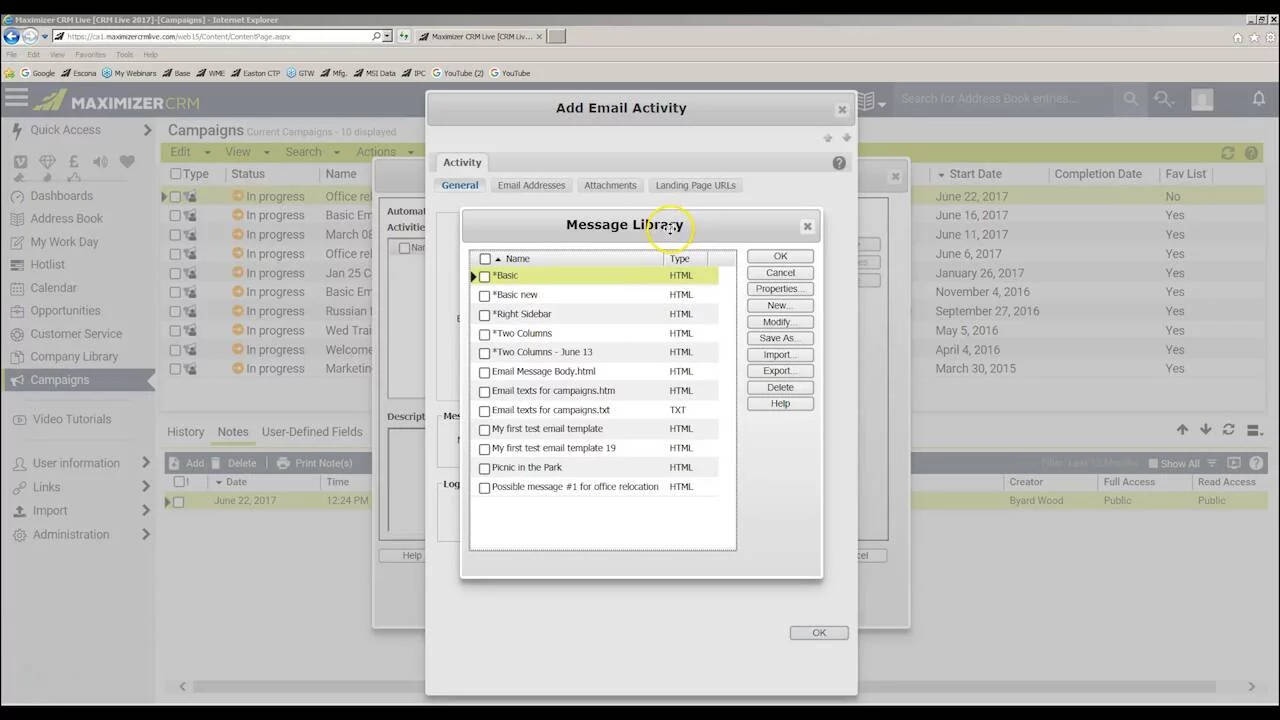Open the Edit dropdown menu in Campaigns

(189, 152)
